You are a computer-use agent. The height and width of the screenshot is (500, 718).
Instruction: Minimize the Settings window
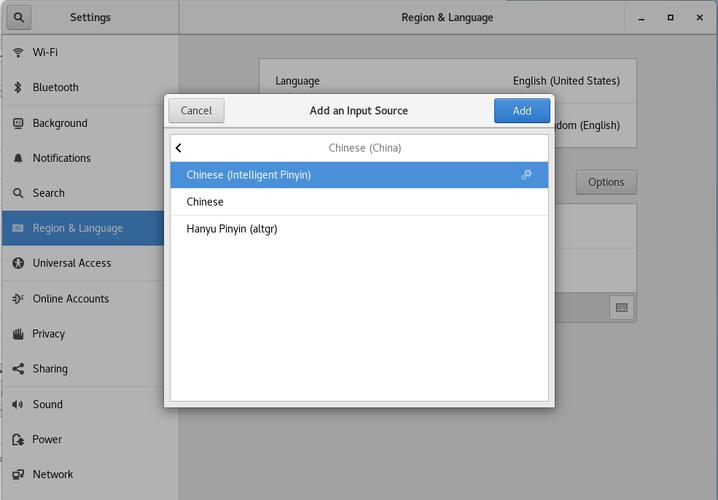(641, 18)
